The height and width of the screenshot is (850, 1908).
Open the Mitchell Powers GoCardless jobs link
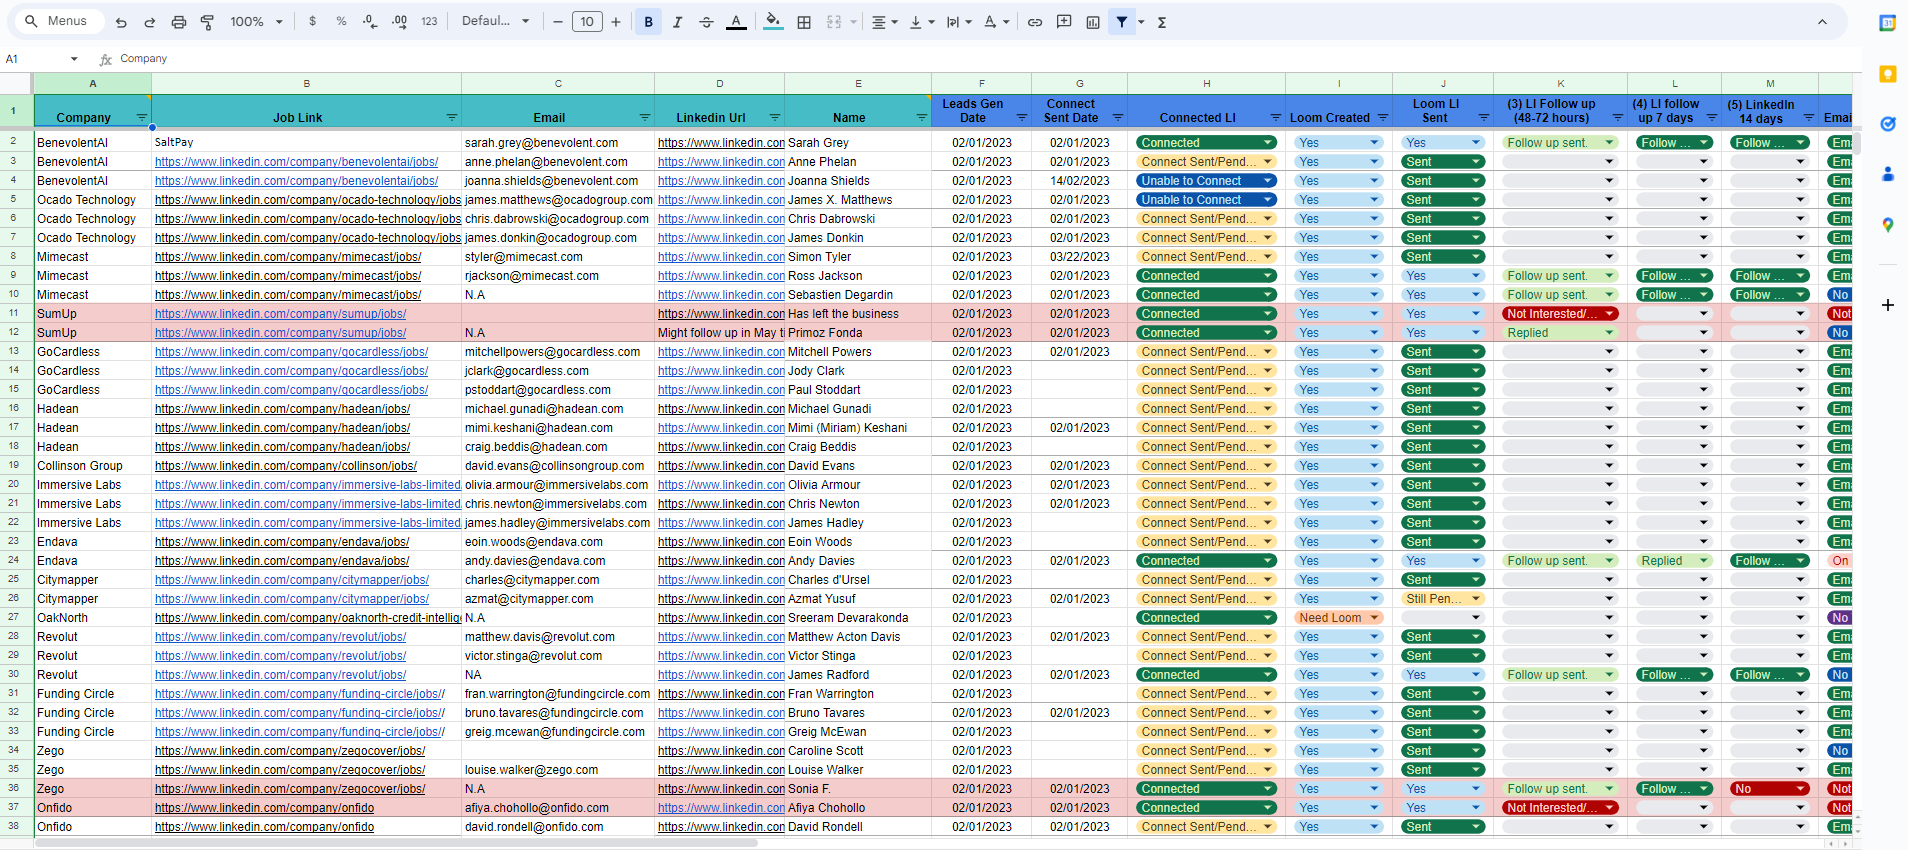pyautogui.click(x=291, y=352)
